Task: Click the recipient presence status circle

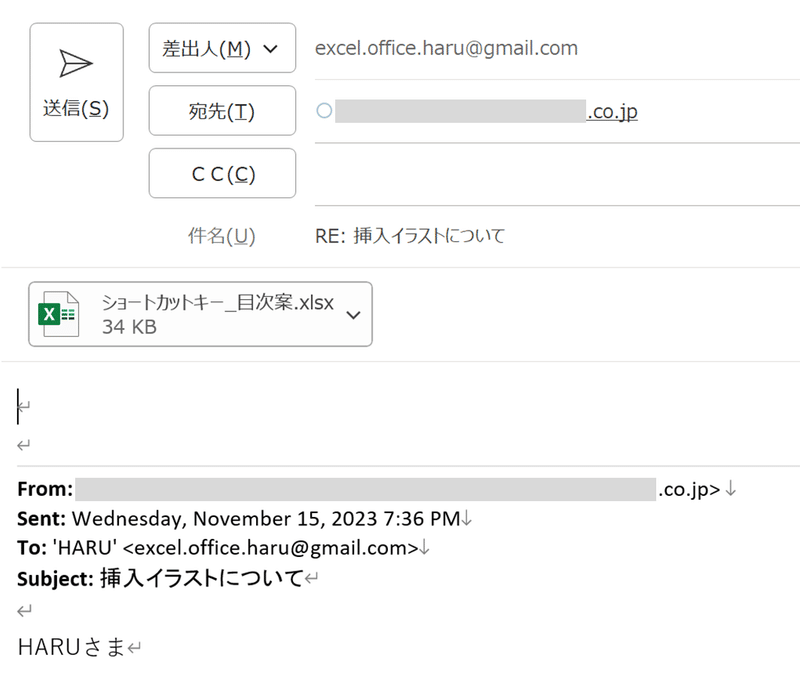Action: tap(323, 111)
